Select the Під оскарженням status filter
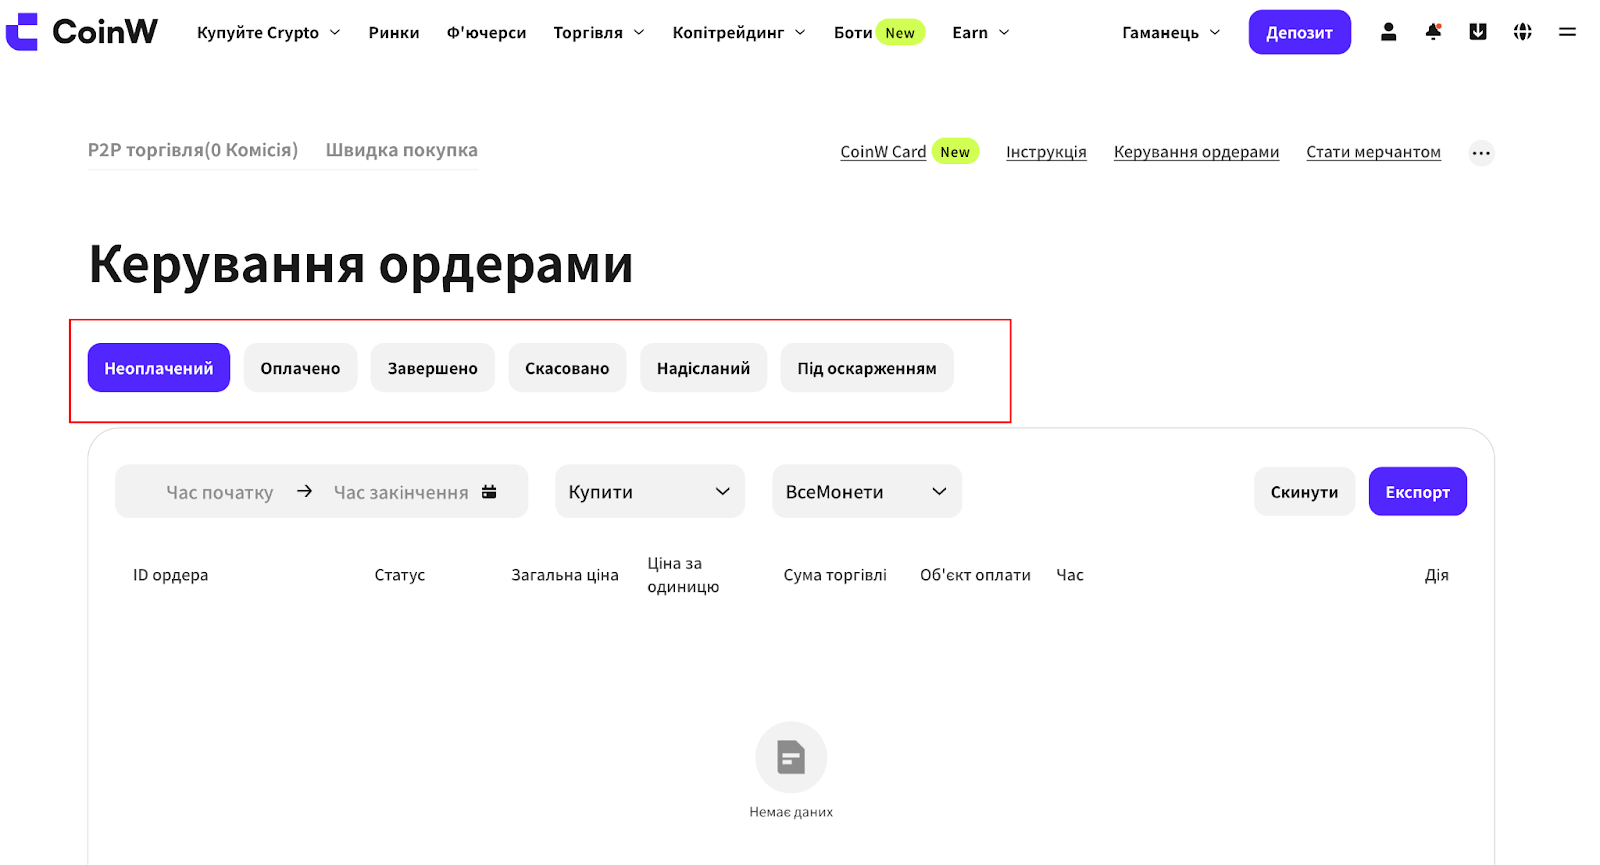The image size is (1600, 865). [867, 368]
